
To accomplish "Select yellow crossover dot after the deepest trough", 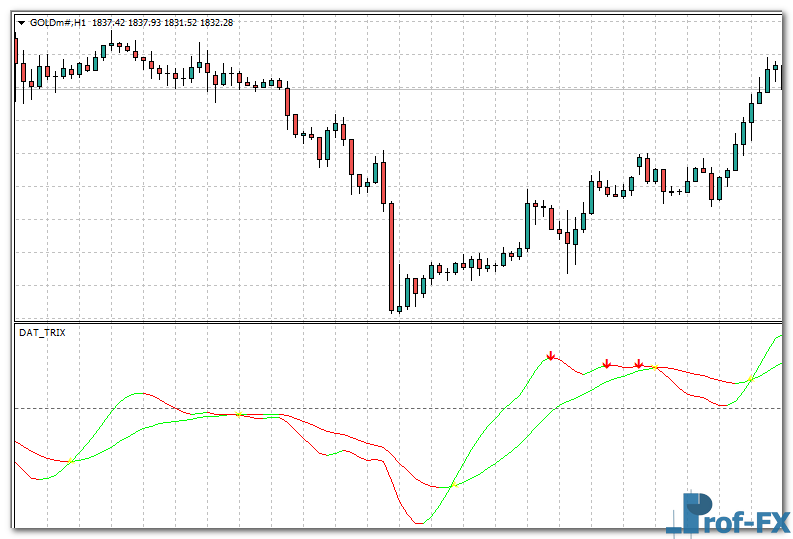I will click(x=453, y=485).
